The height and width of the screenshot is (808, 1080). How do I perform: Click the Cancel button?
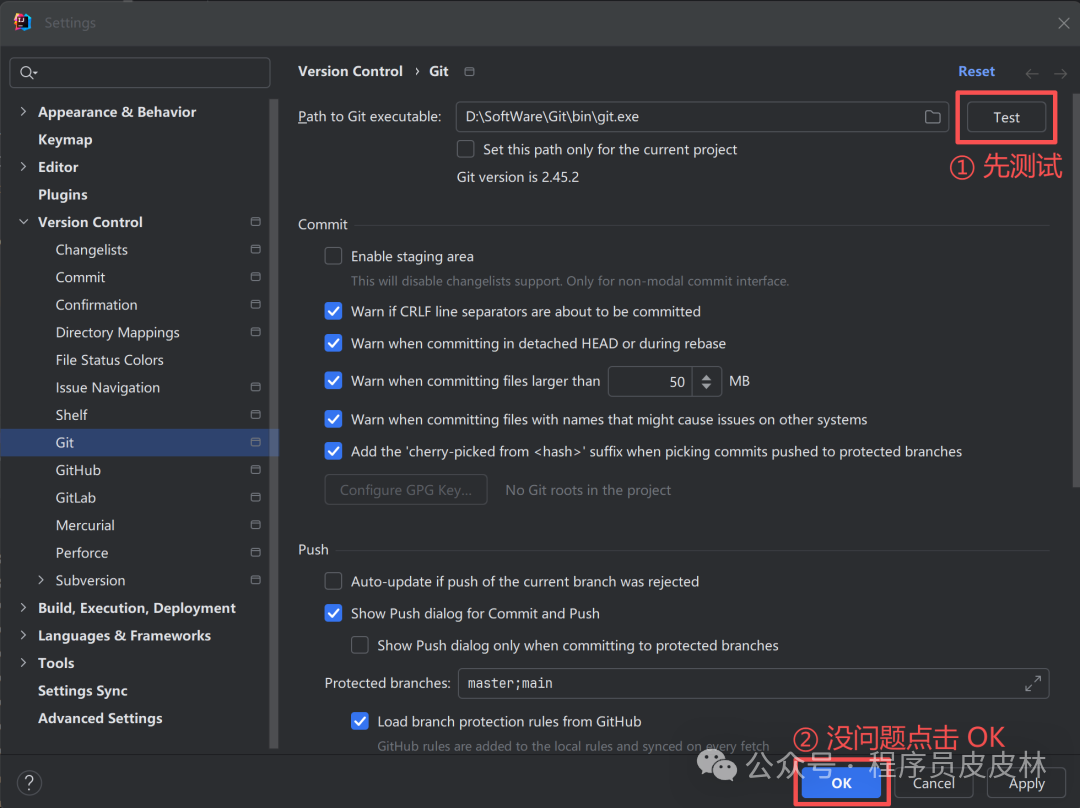click(x=933, y=783)
